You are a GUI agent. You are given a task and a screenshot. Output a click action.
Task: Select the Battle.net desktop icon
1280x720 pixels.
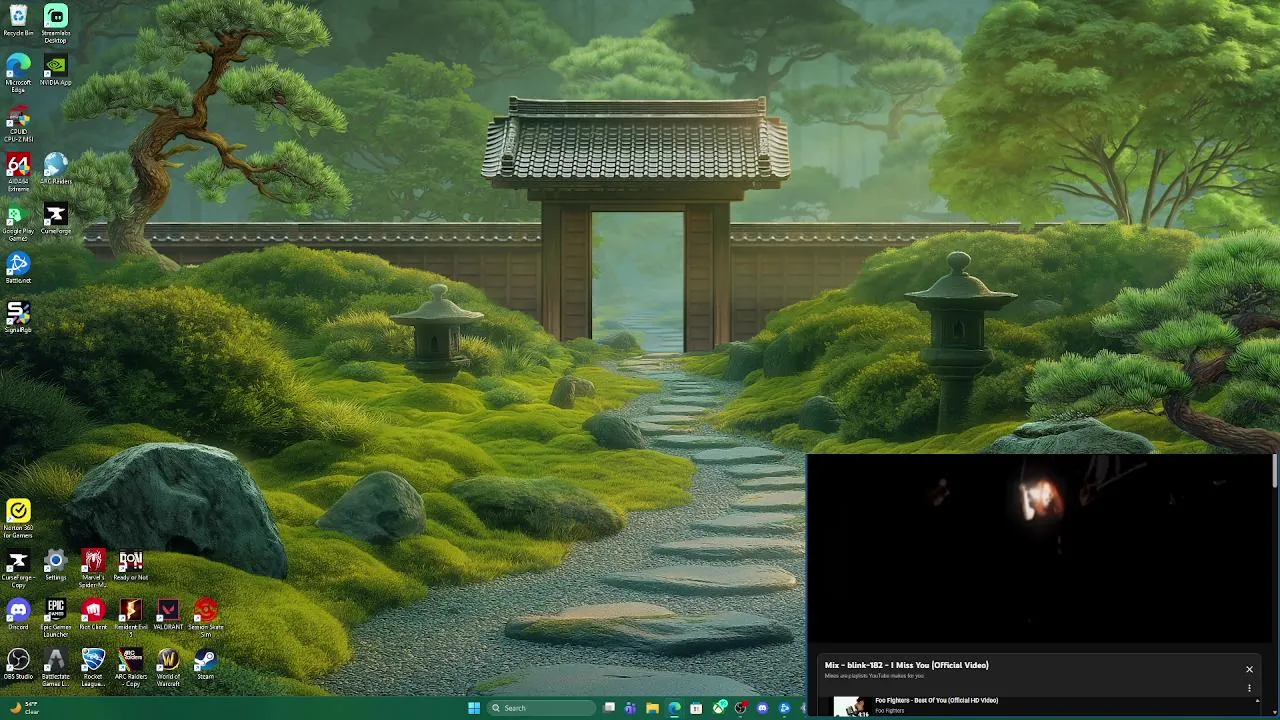coord(18,267)
